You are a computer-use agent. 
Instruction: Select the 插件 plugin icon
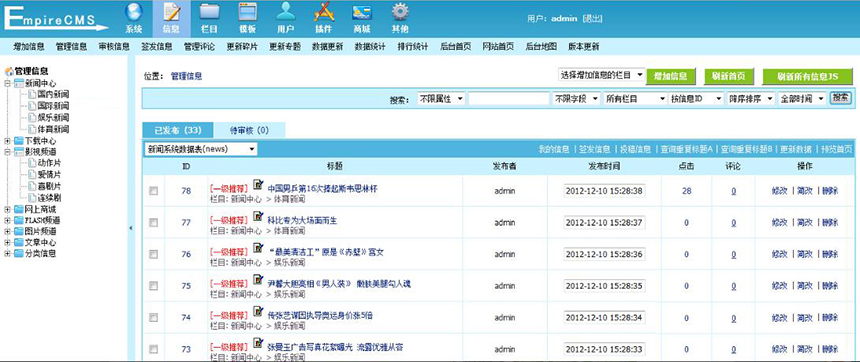click(324, 13)
